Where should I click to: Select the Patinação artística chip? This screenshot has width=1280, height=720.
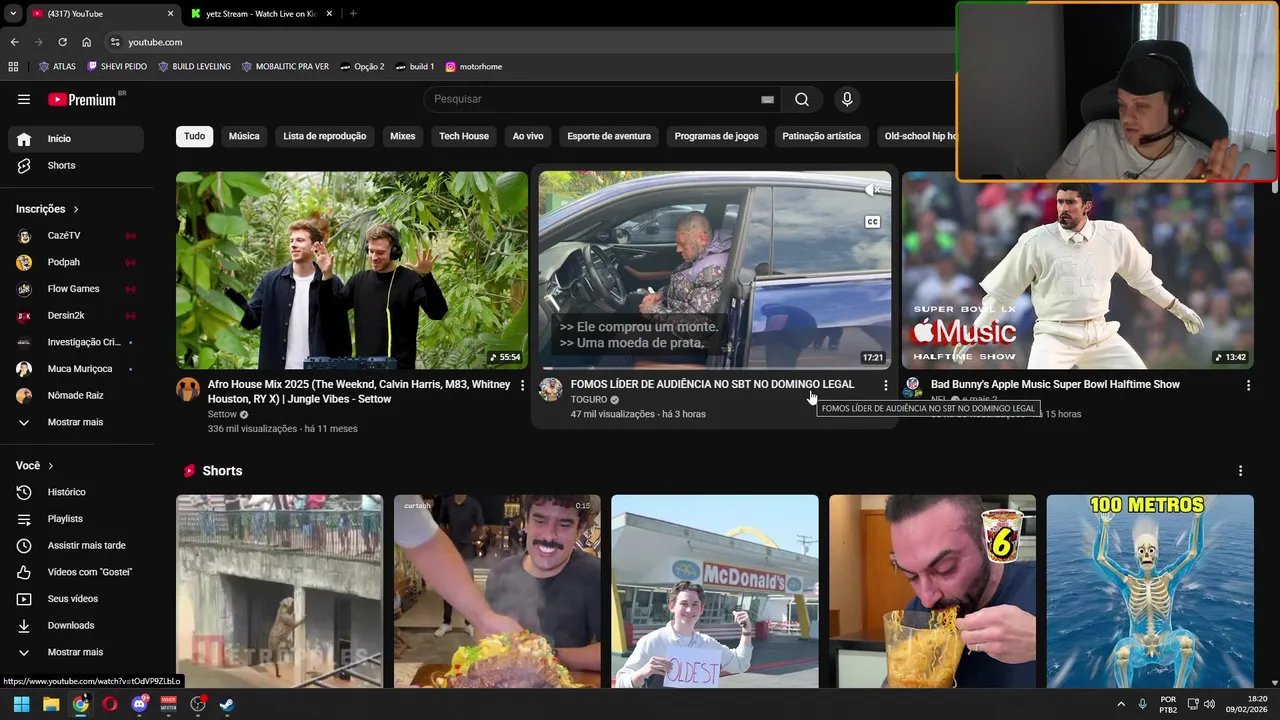[821, 136]
